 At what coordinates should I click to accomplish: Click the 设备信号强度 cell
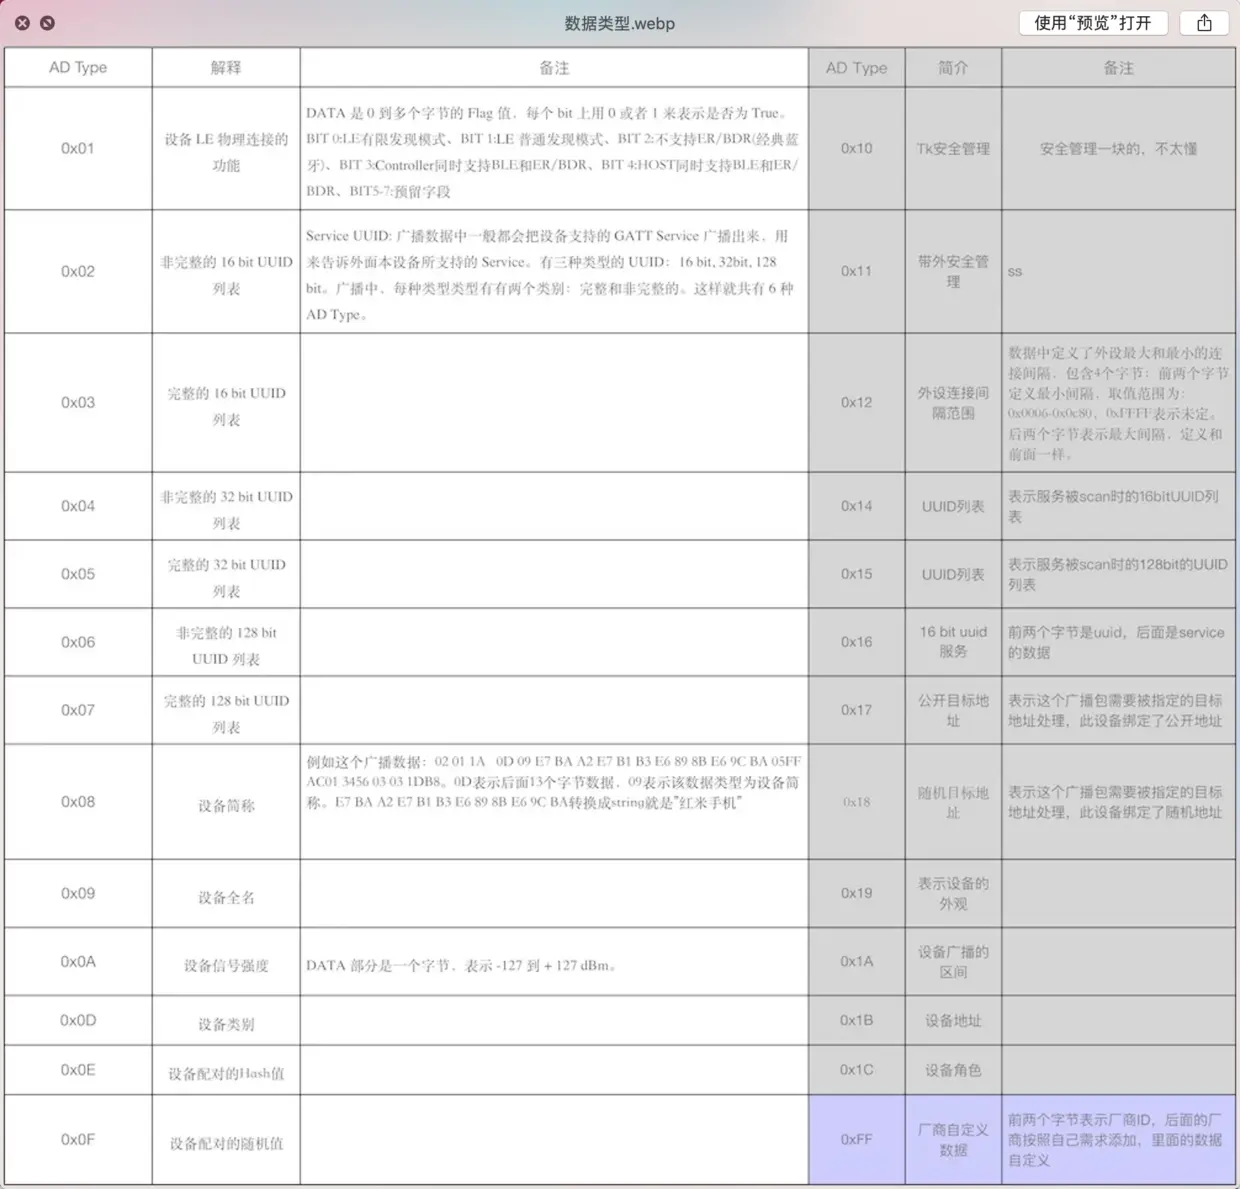click(225, 964)
